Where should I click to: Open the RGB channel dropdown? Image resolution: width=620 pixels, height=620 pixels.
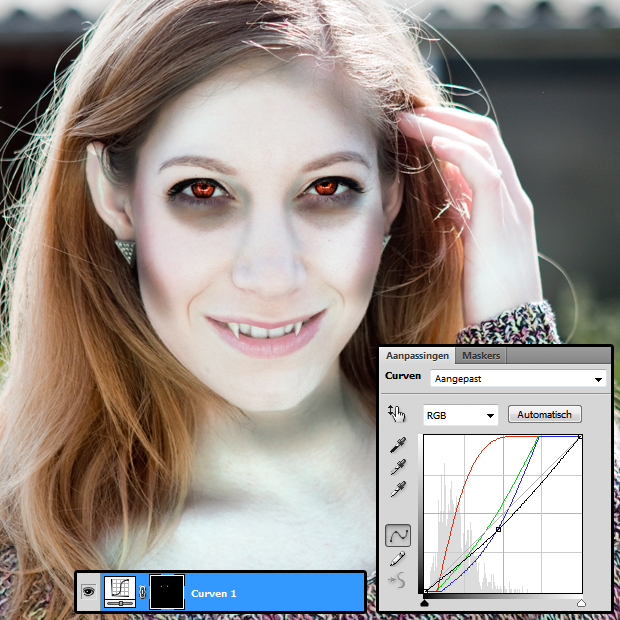coord(460,414)
